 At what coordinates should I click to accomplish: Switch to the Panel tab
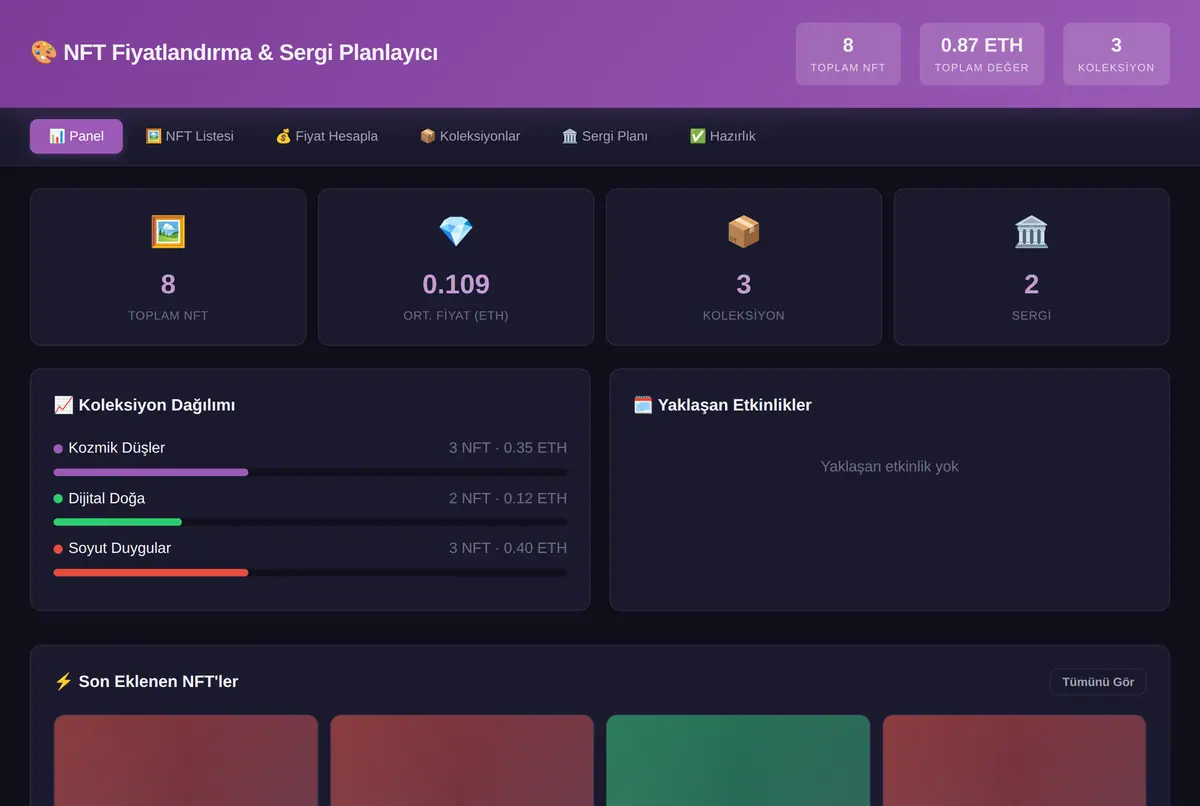(x=76, y=136)
